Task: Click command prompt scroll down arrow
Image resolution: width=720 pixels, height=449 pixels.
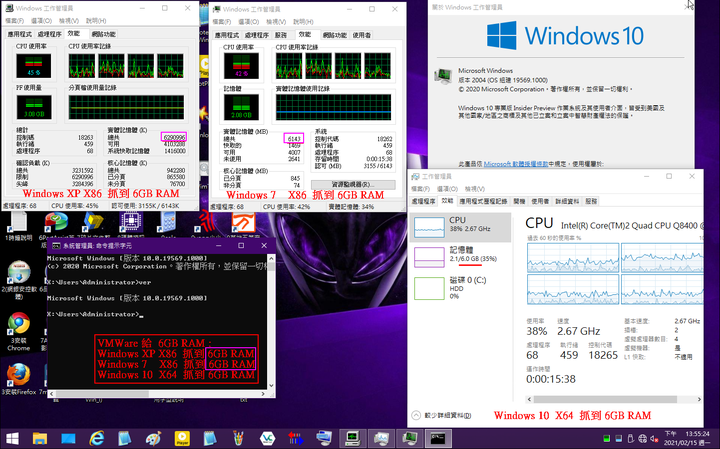Action: [x=271, y=385]
